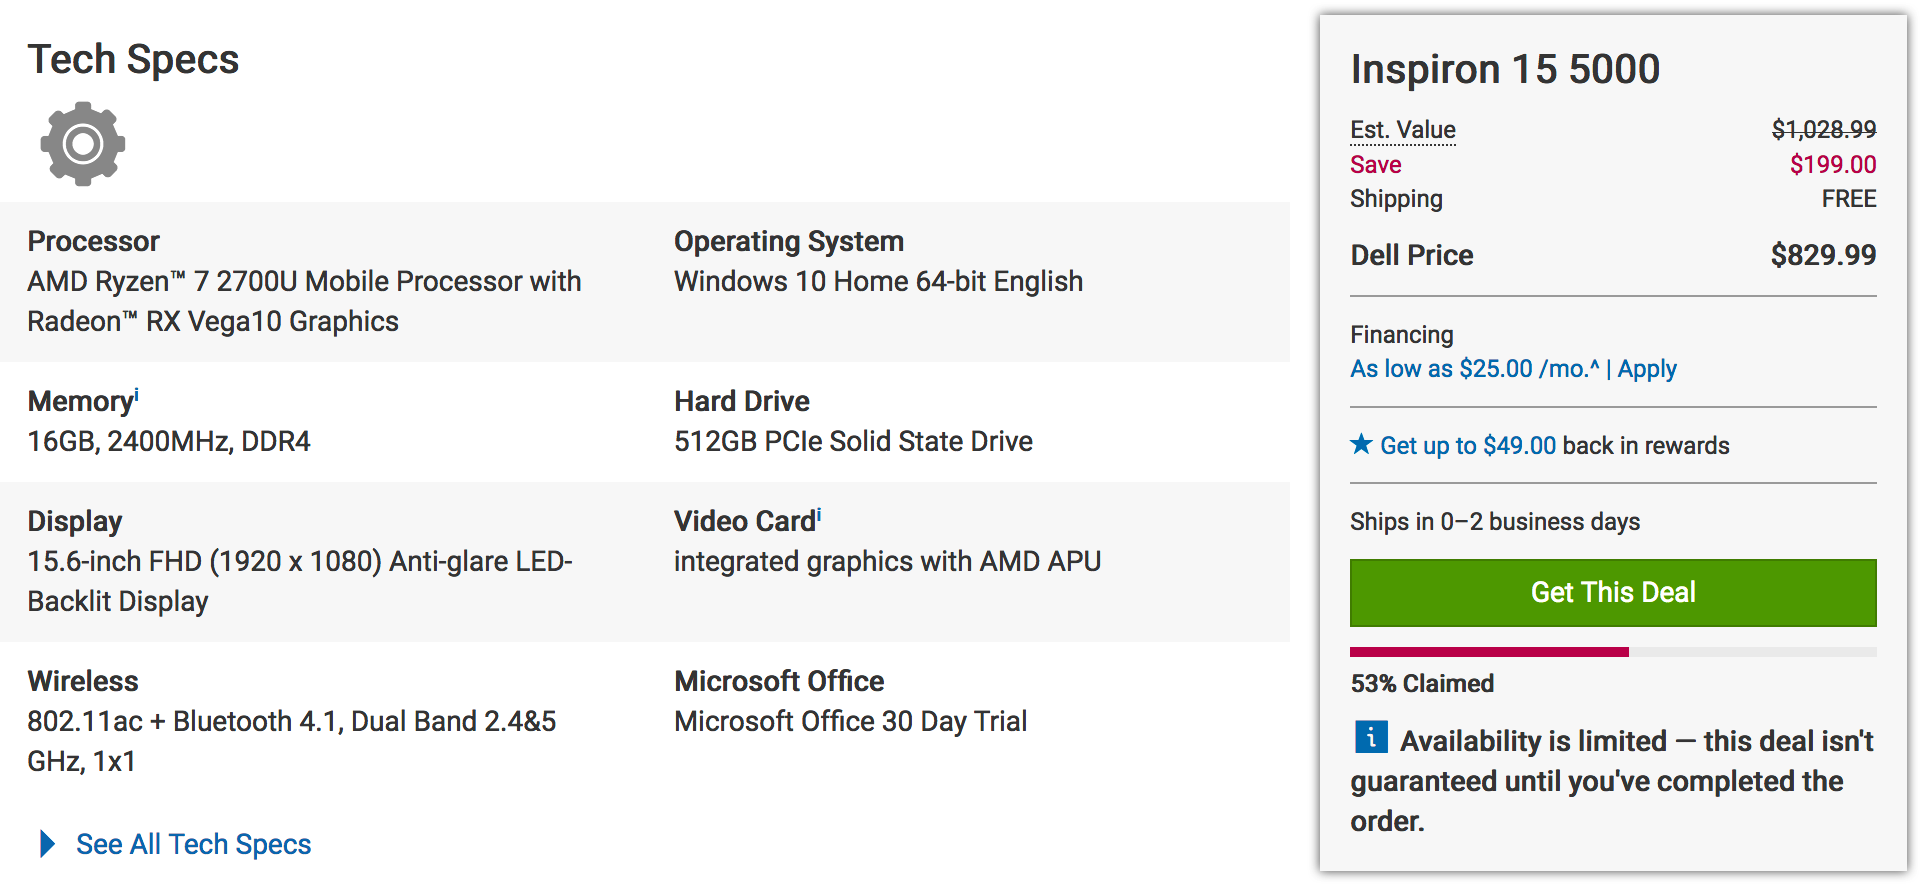Viewport: 1928px width, 886px height.
Task: Click the Dell Price $829.99 amount
Action: (1823, 255)
